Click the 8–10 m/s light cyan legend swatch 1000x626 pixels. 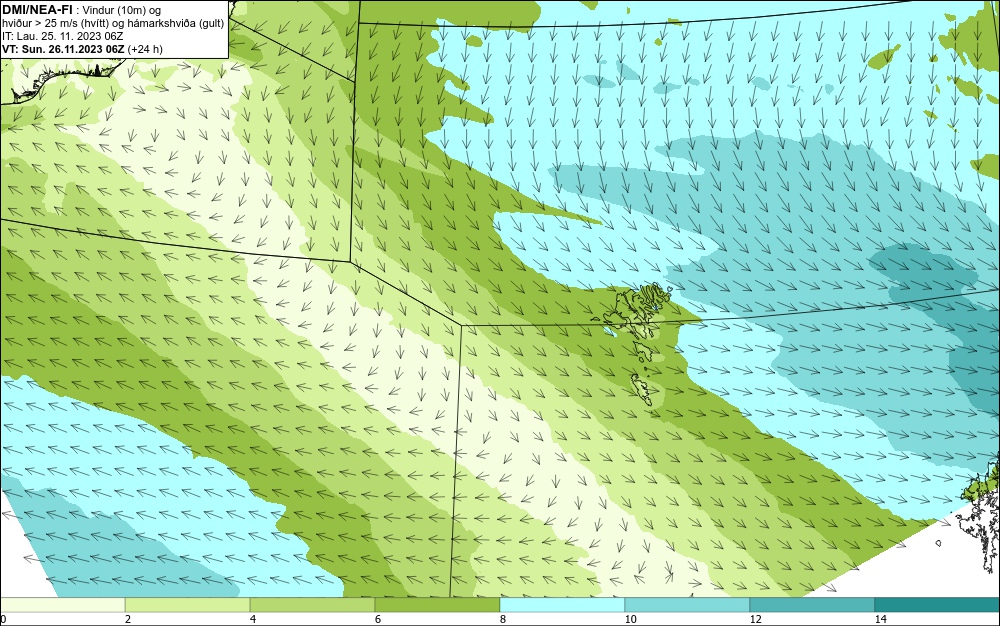click(x=562, y=605)
